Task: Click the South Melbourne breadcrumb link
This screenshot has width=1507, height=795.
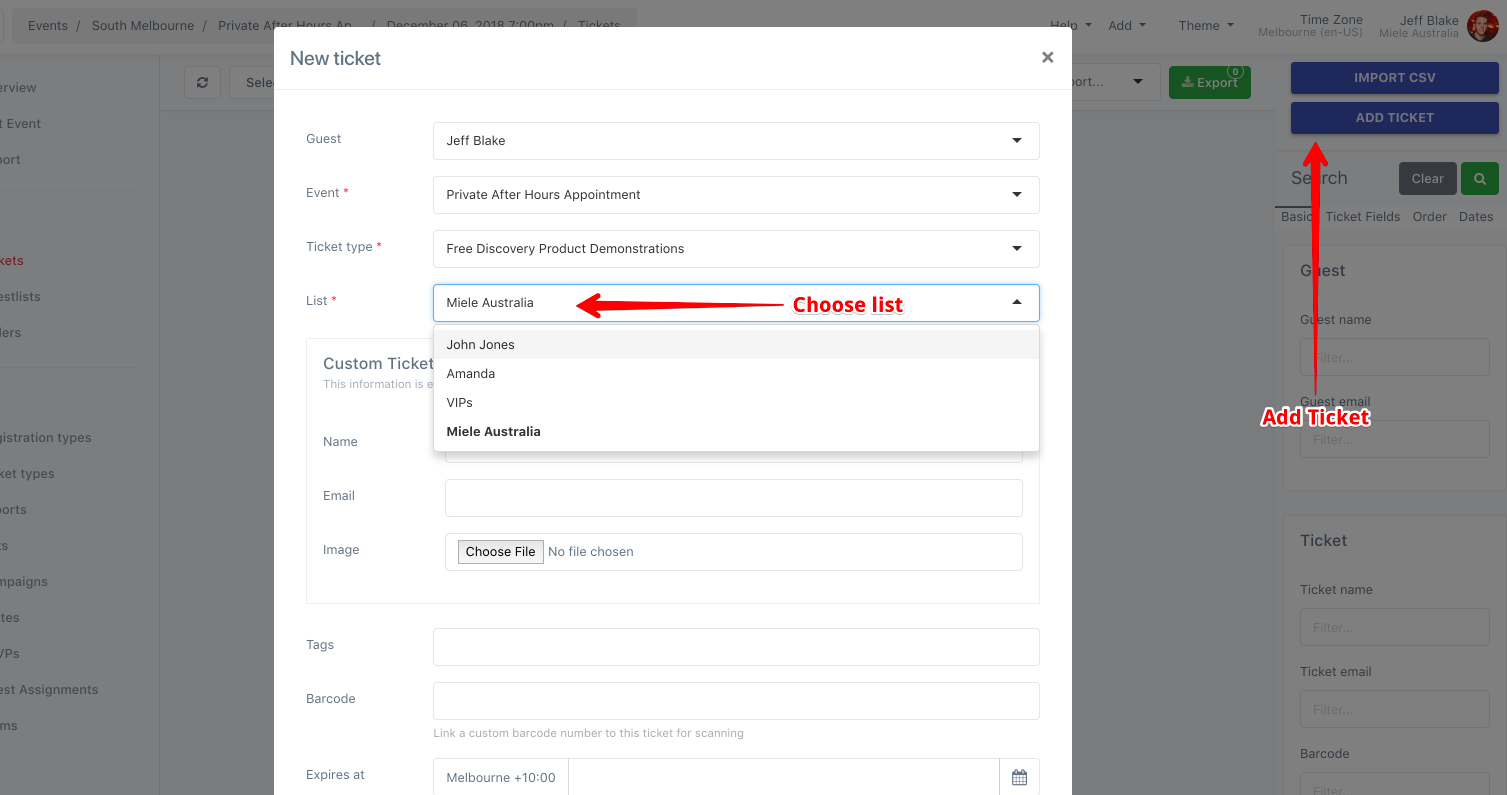Action: pos(143,25)
